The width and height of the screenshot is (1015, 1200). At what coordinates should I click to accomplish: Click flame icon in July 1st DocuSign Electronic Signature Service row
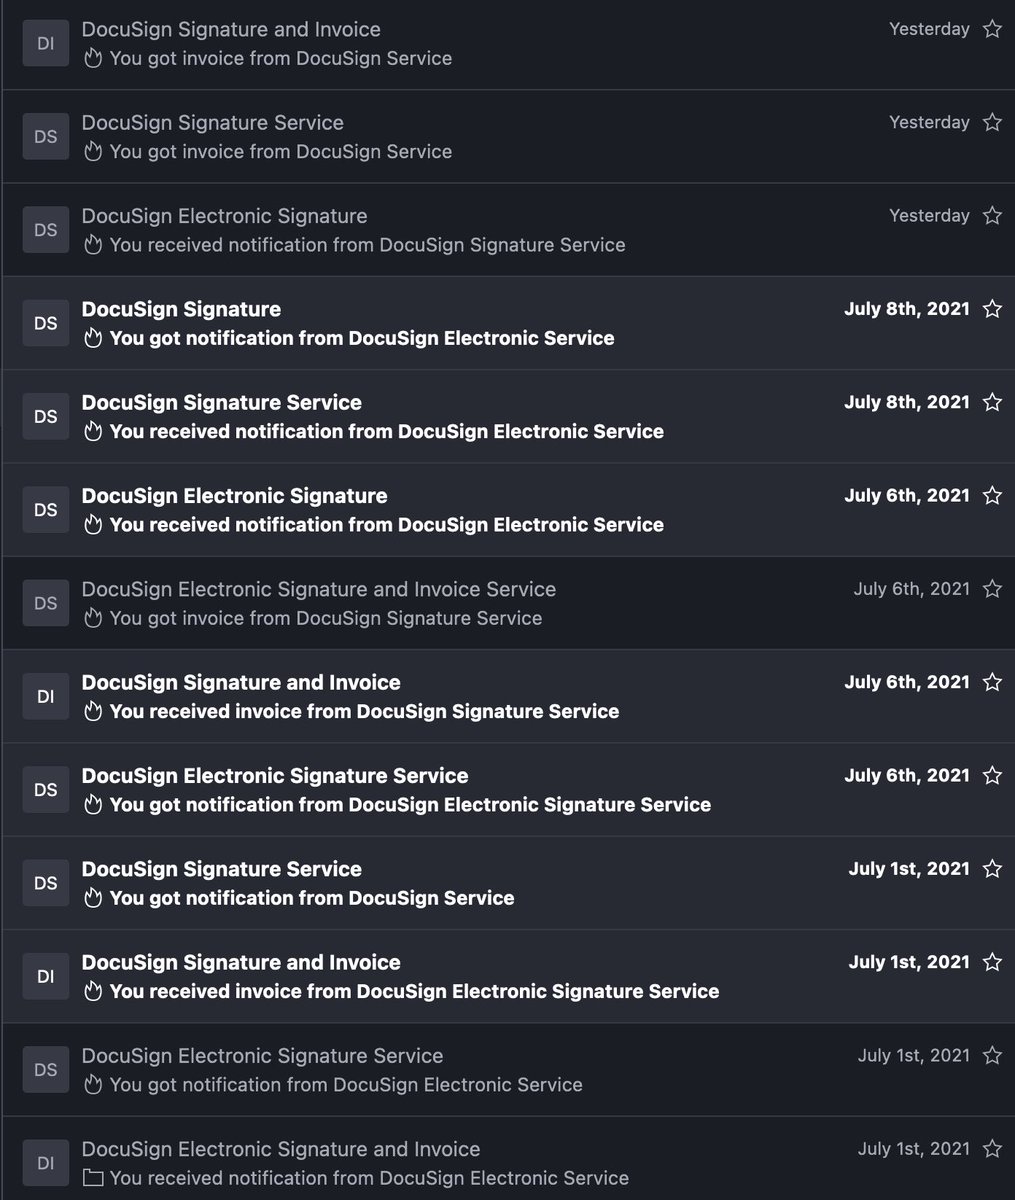(x=93, y=1084)
